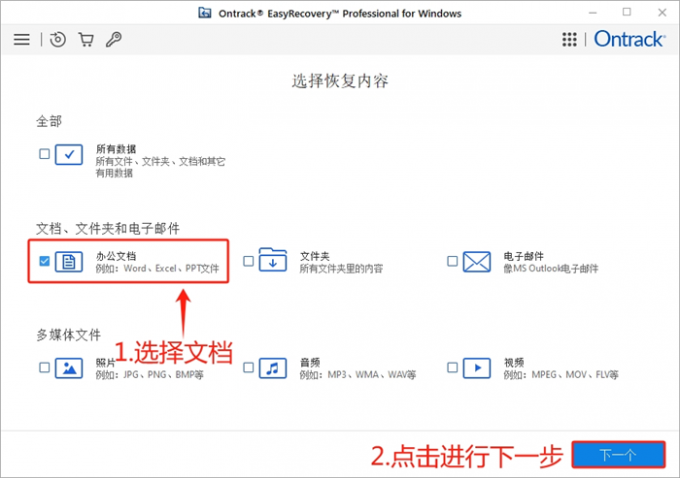Click the 电子邮件 label text
Screen dimensions: 680x478
(523, 256)
